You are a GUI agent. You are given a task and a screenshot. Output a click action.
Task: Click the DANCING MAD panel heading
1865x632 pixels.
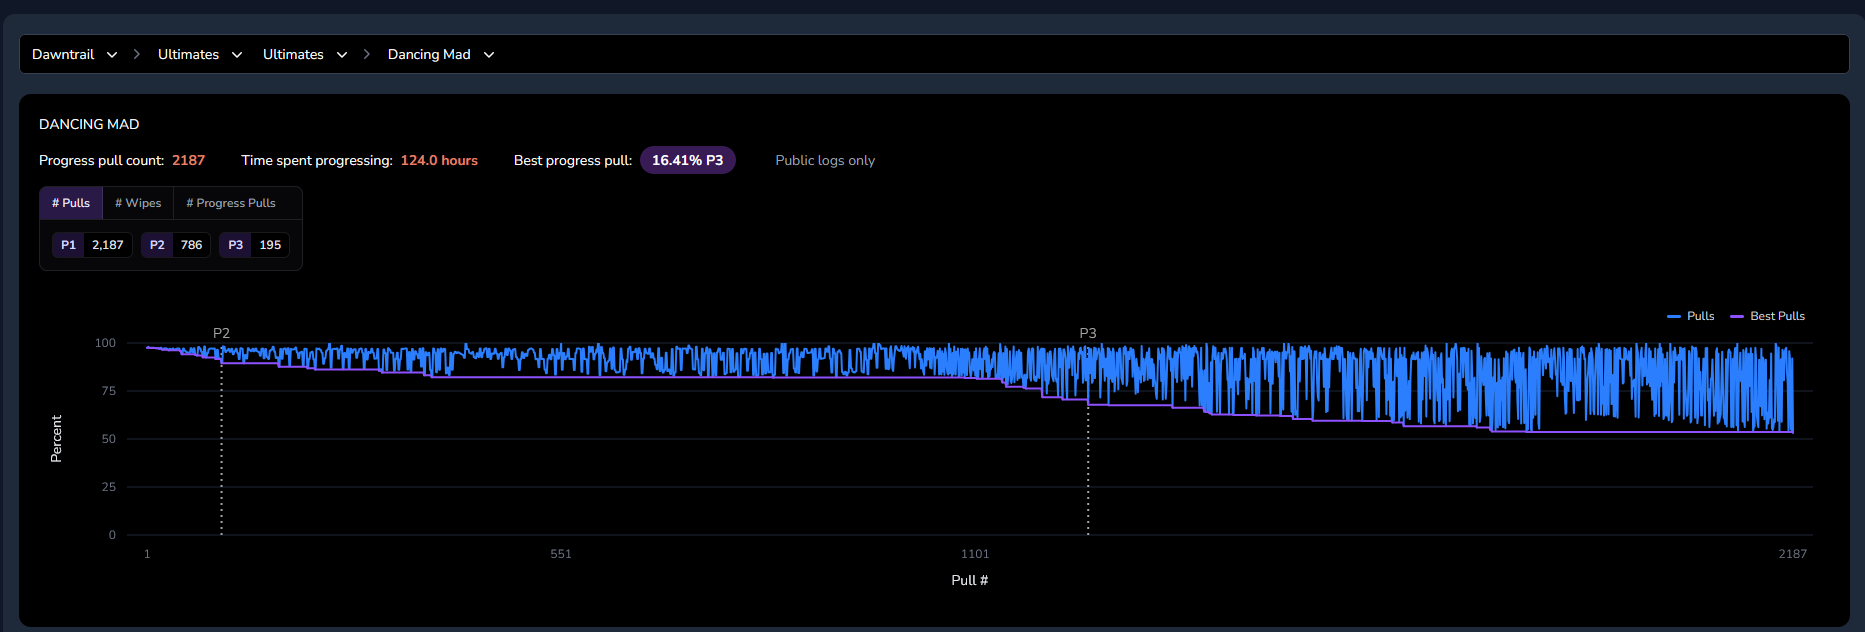pyautogui.click(x=89, y=124)
